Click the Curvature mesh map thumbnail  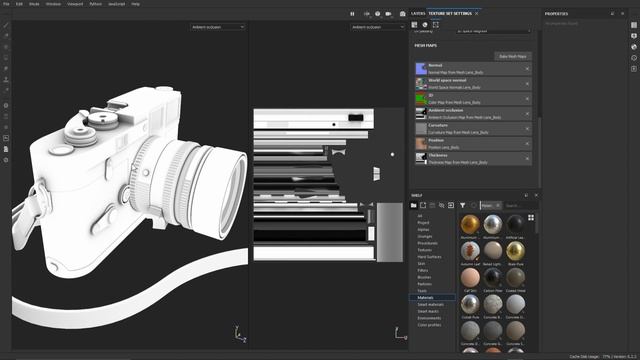pyautogui.click(x=421, y=129)
